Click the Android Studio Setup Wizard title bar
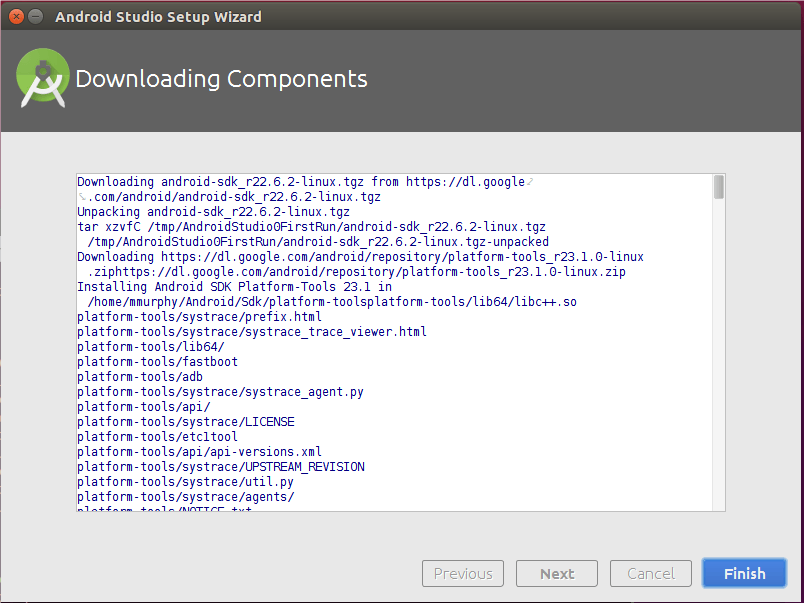 (400, 17)
